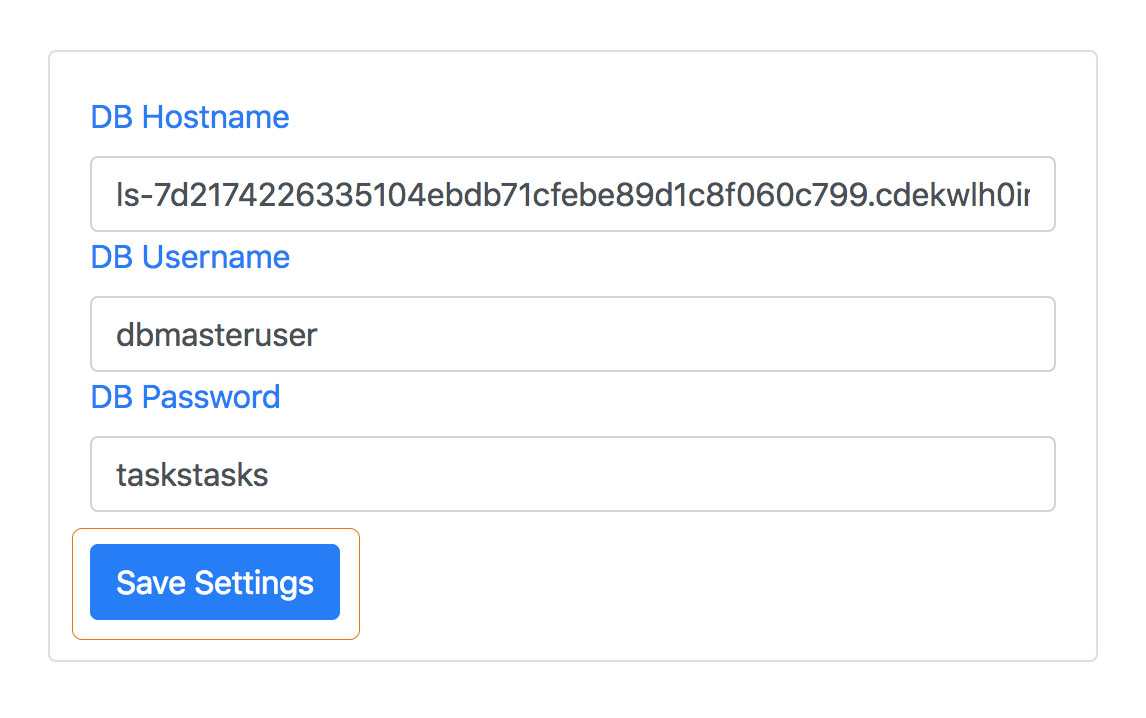1146x718 pixels.
Task: Click the DB Password label
Action: pos(185,397)
